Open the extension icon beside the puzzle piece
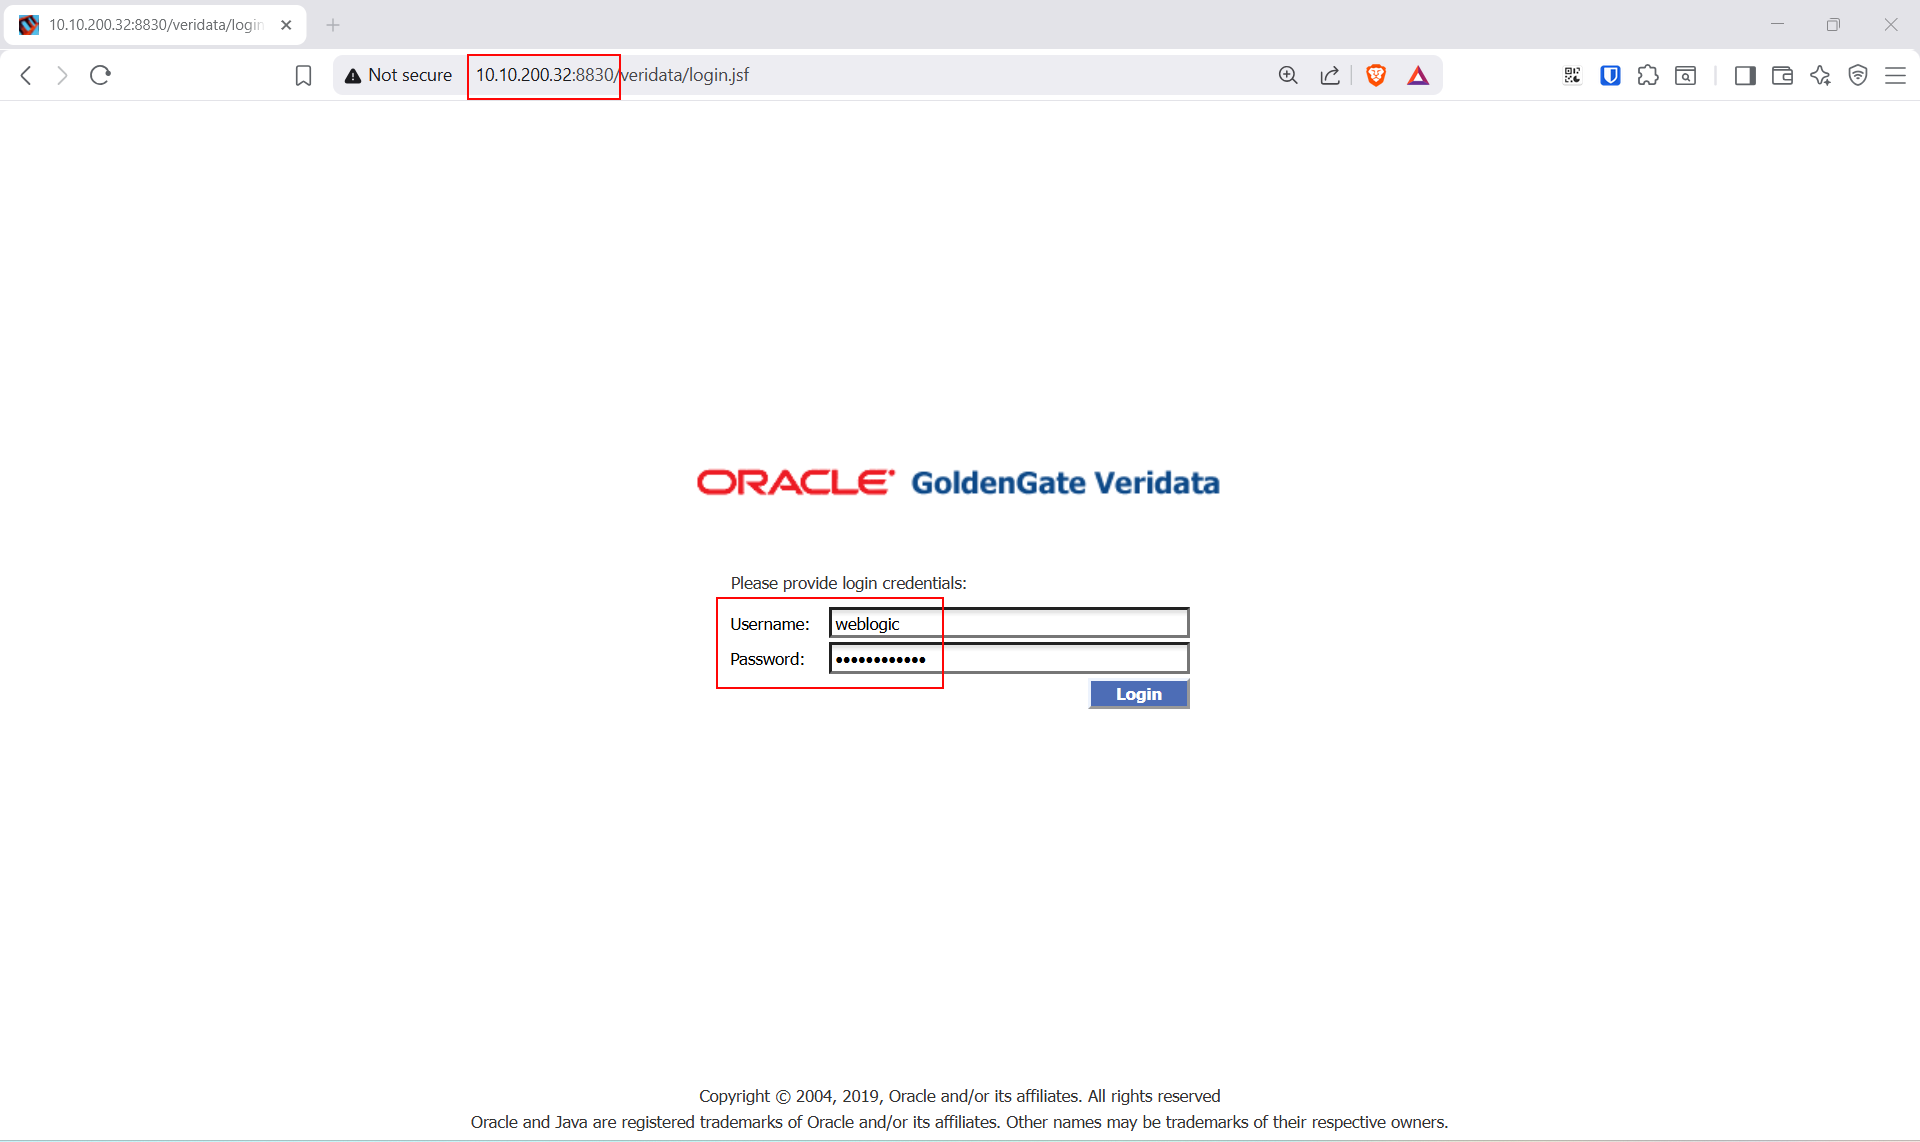The height and width of the screenshot is (1142, 1920). coord(1686,75)
